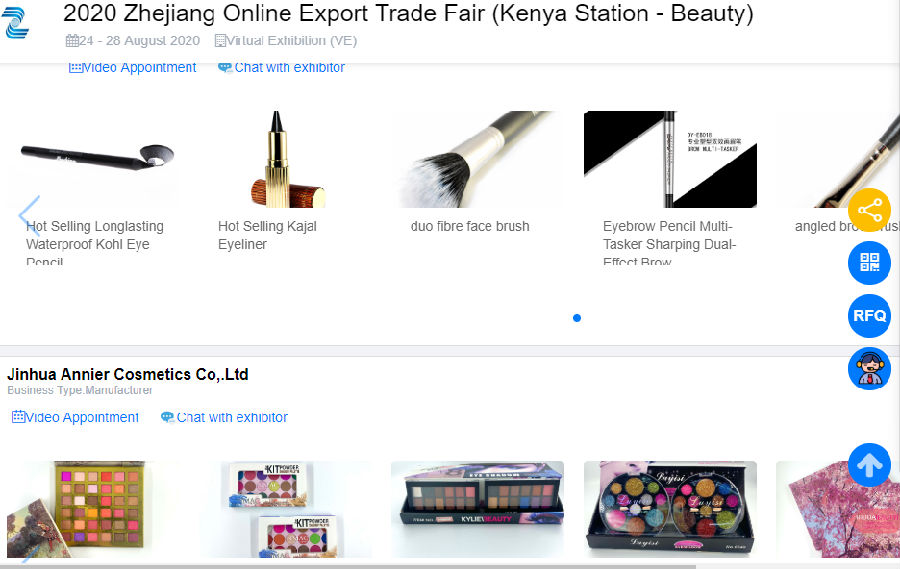The image size is (900, 569).
Task: Open Jinhua Annier Cosmetics Co,.Ltd company title
Action: click(127, 374)
